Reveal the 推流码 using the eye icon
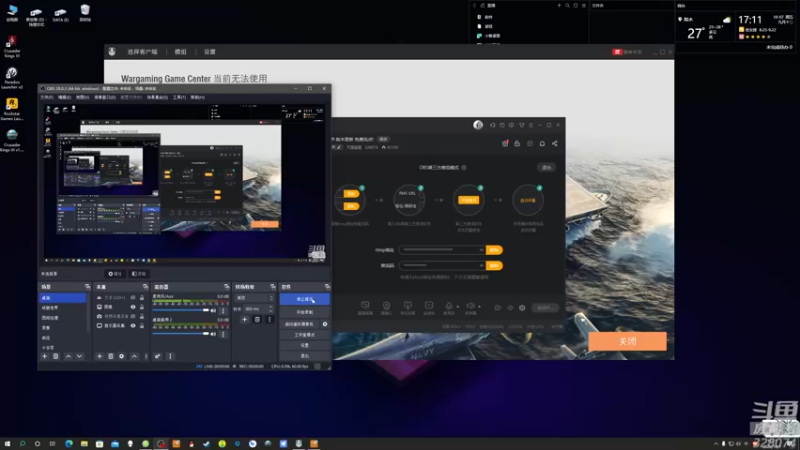The height and width of the screenshot is (450, 800). [481, 265]
